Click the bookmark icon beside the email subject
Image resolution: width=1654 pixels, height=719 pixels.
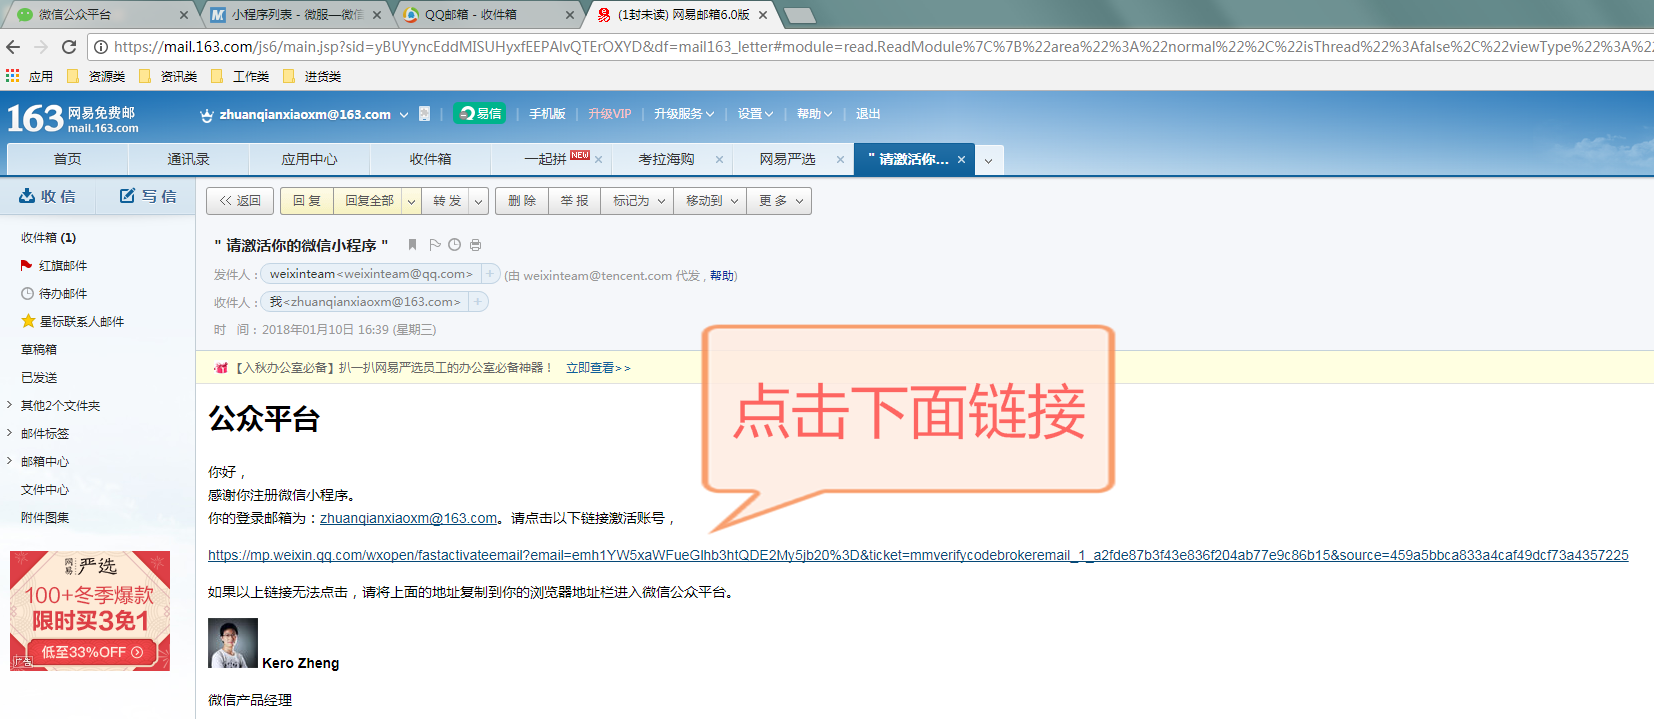tap(412, 245)
